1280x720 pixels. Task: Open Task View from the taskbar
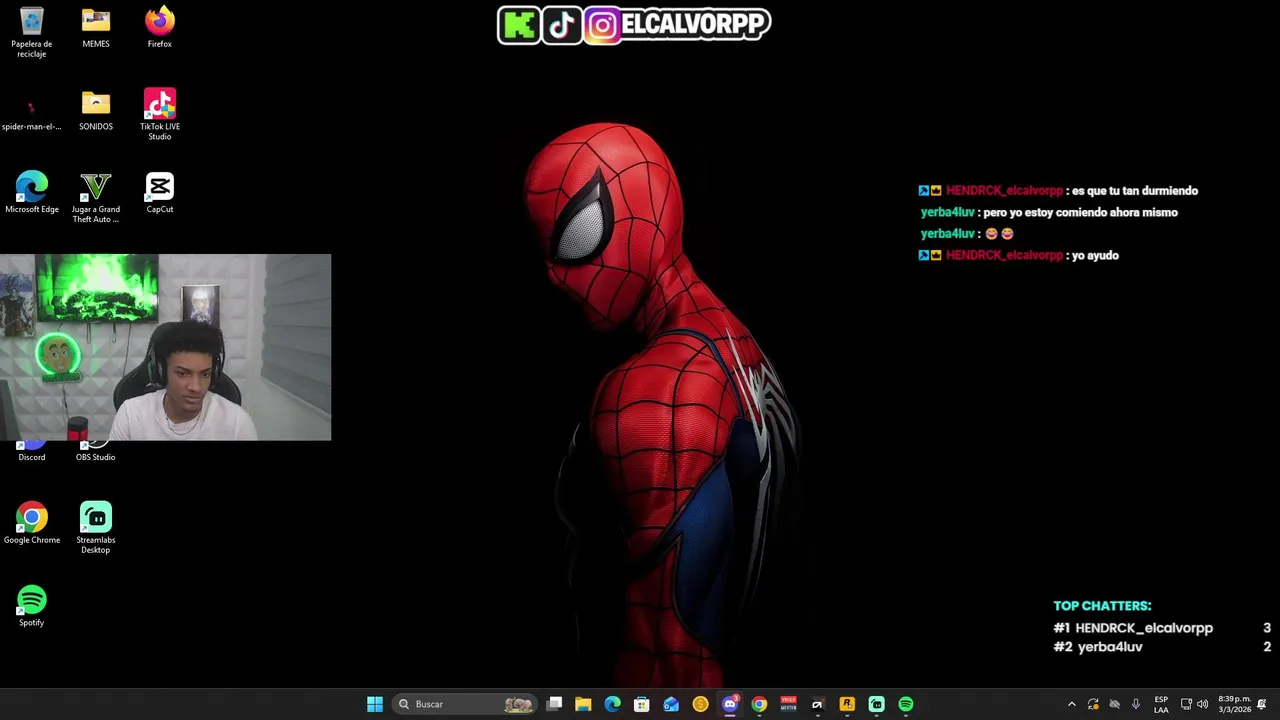555,704
